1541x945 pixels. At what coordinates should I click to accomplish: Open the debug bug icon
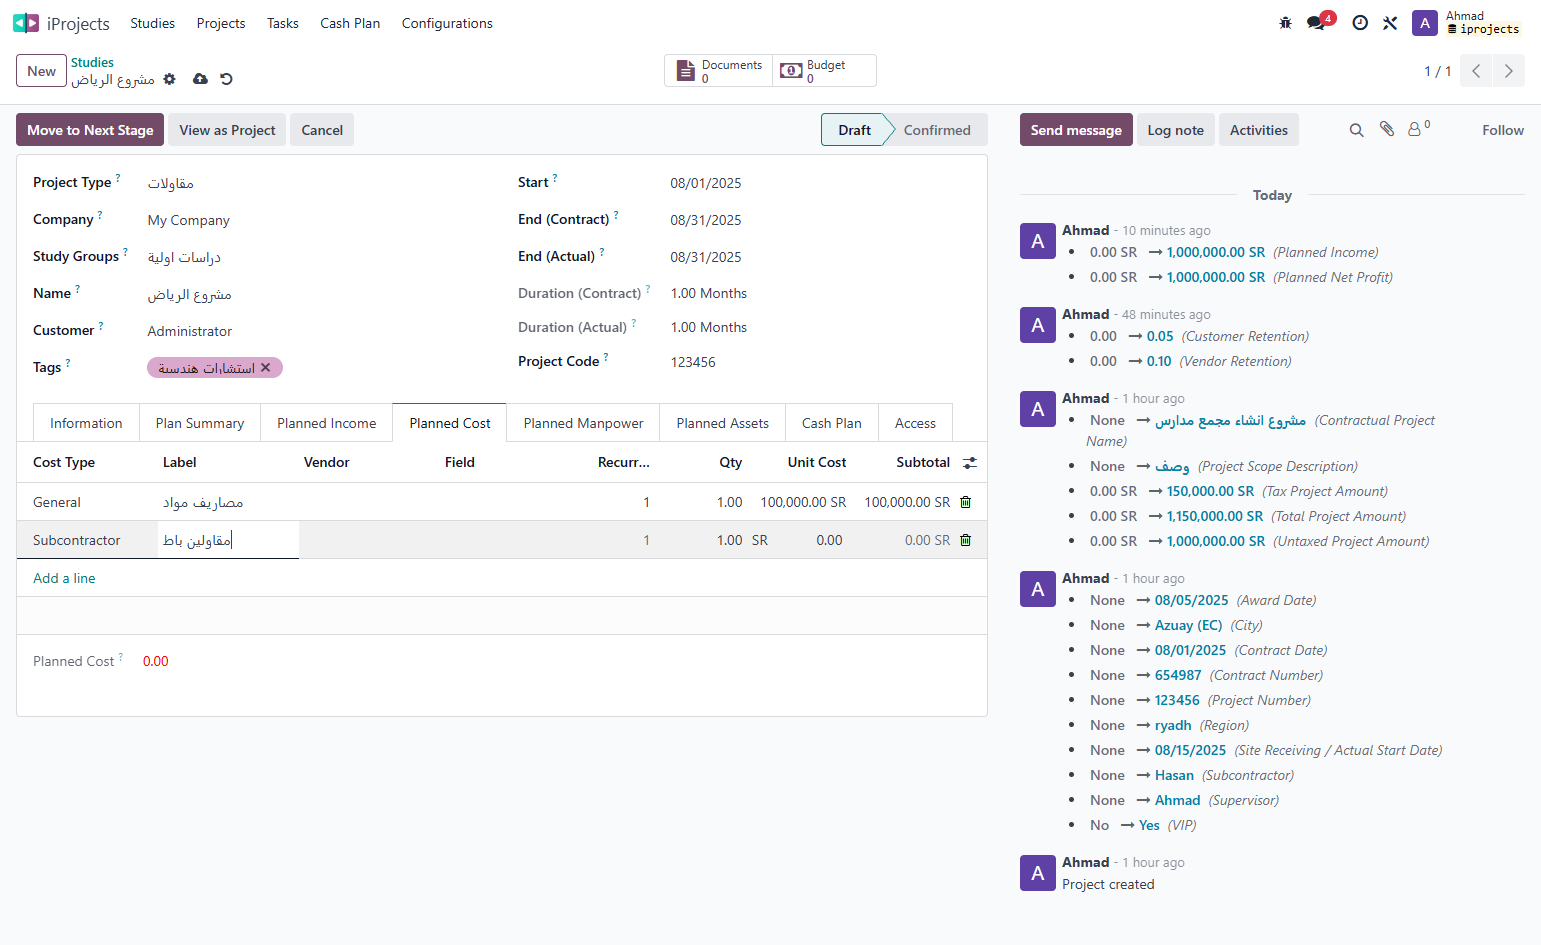[1286, 23]
